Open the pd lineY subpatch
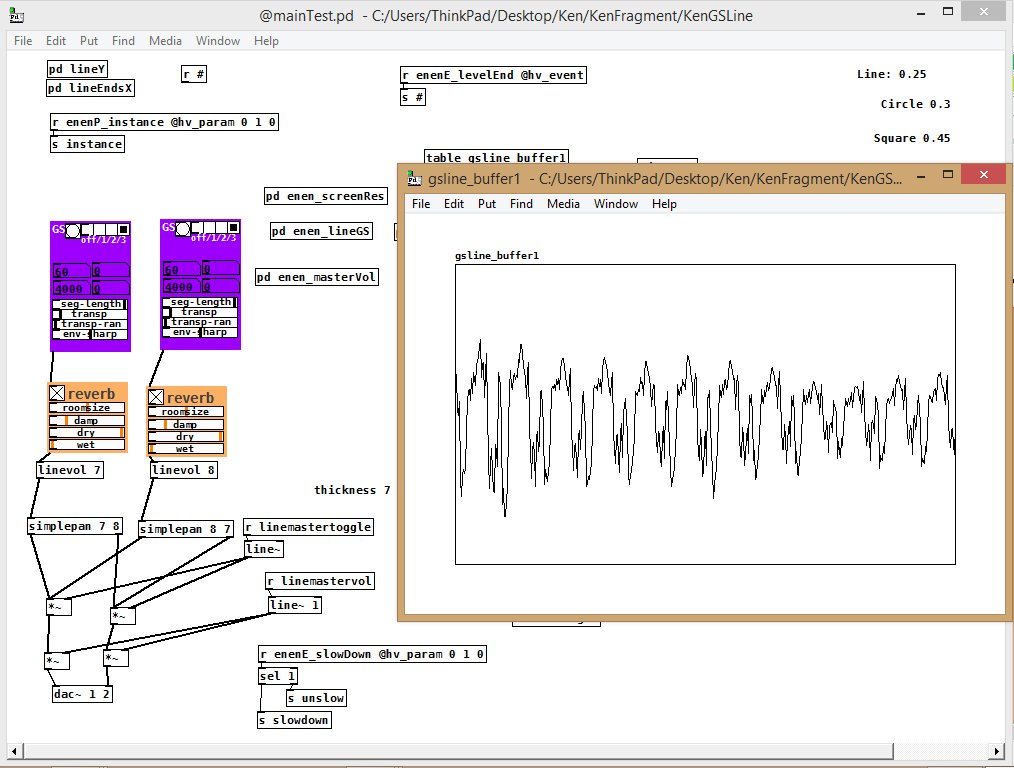This screenshot has width=1014, height=768. (x=76, y=69)
